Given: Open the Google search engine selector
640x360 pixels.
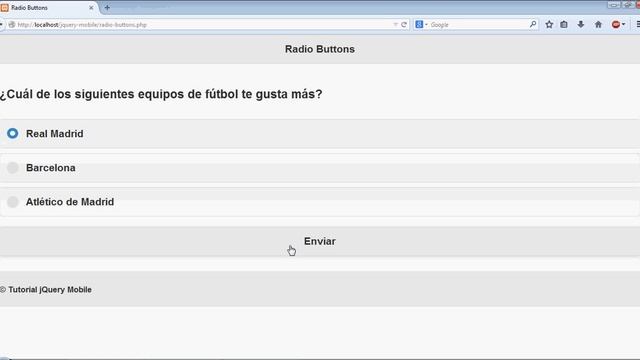Looking at the screenshot, I should pos(421,24).
